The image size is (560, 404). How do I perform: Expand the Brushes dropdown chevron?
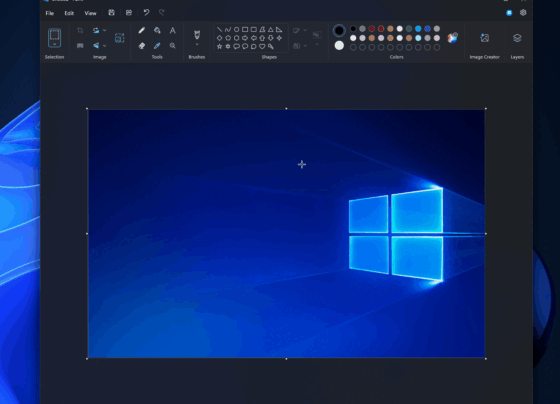197,45
